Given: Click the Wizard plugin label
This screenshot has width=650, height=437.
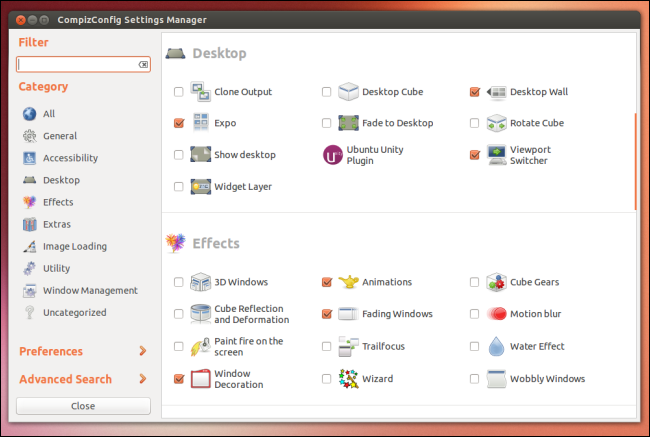Looking at the screenshot, I should [378, 379].
